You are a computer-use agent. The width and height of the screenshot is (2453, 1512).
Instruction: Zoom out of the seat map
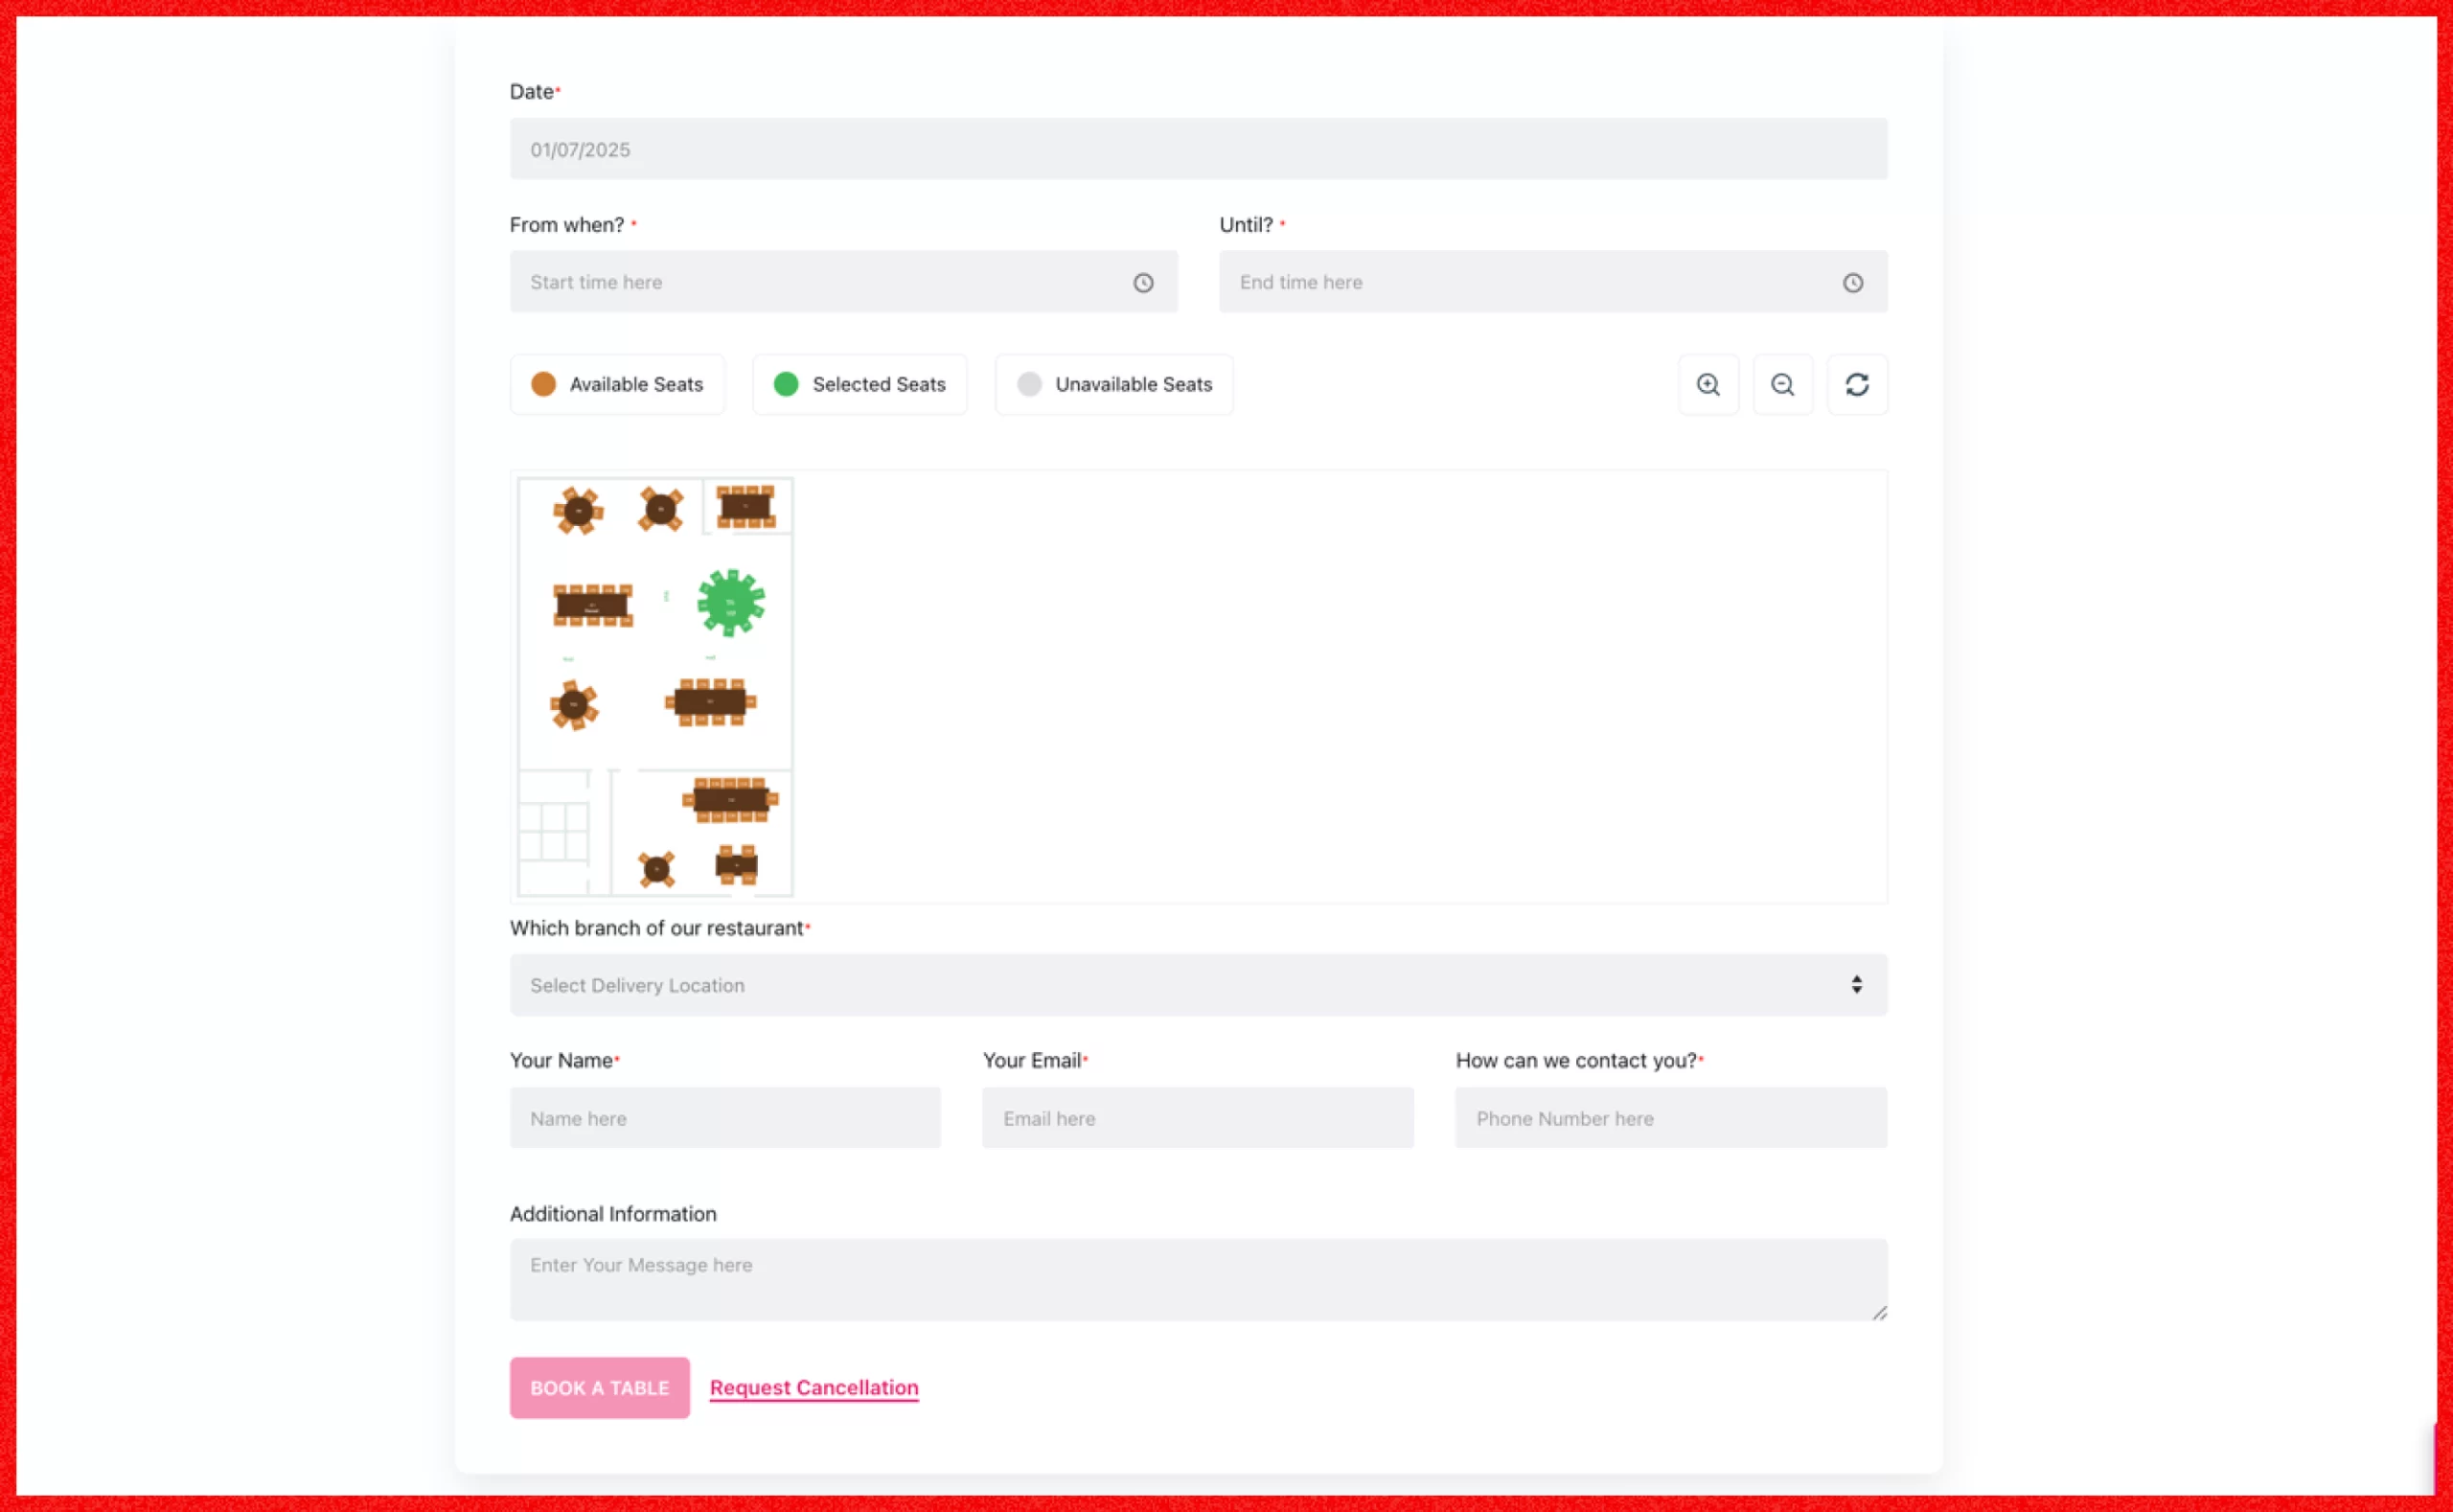coord(1782,384)
